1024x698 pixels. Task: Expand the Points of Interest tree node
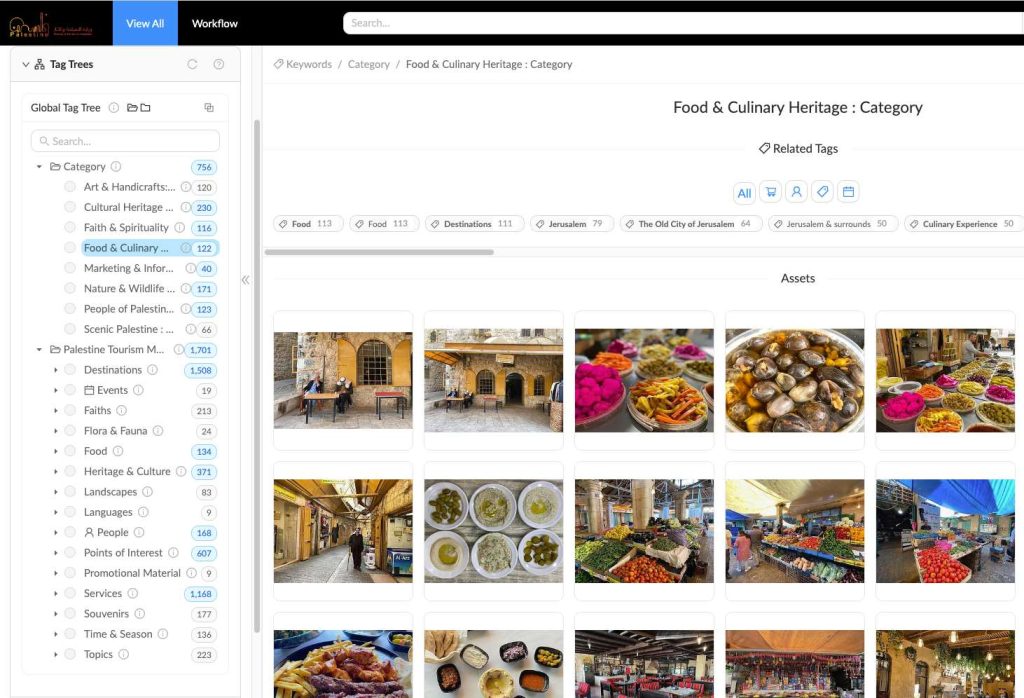(56, 553)
